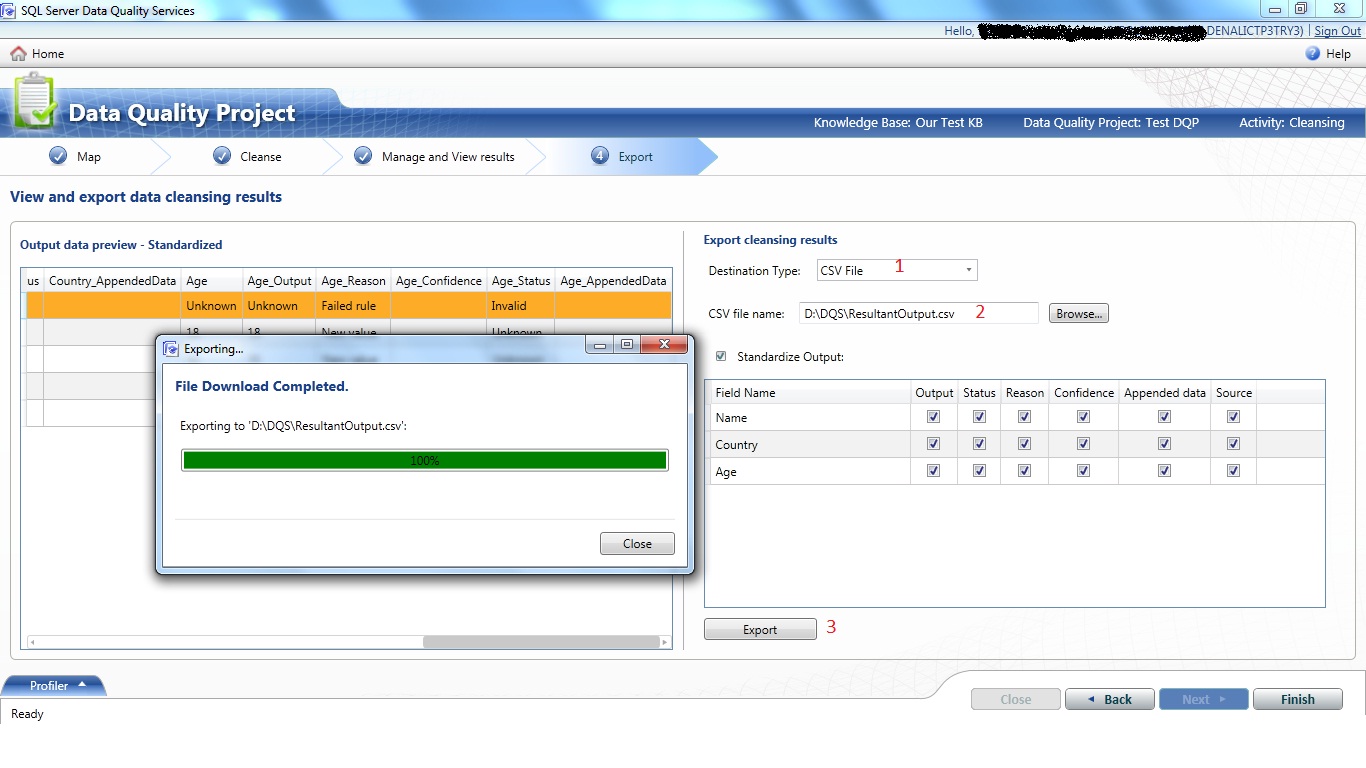
Task: Open the Profiler tab
Action: 54,685
